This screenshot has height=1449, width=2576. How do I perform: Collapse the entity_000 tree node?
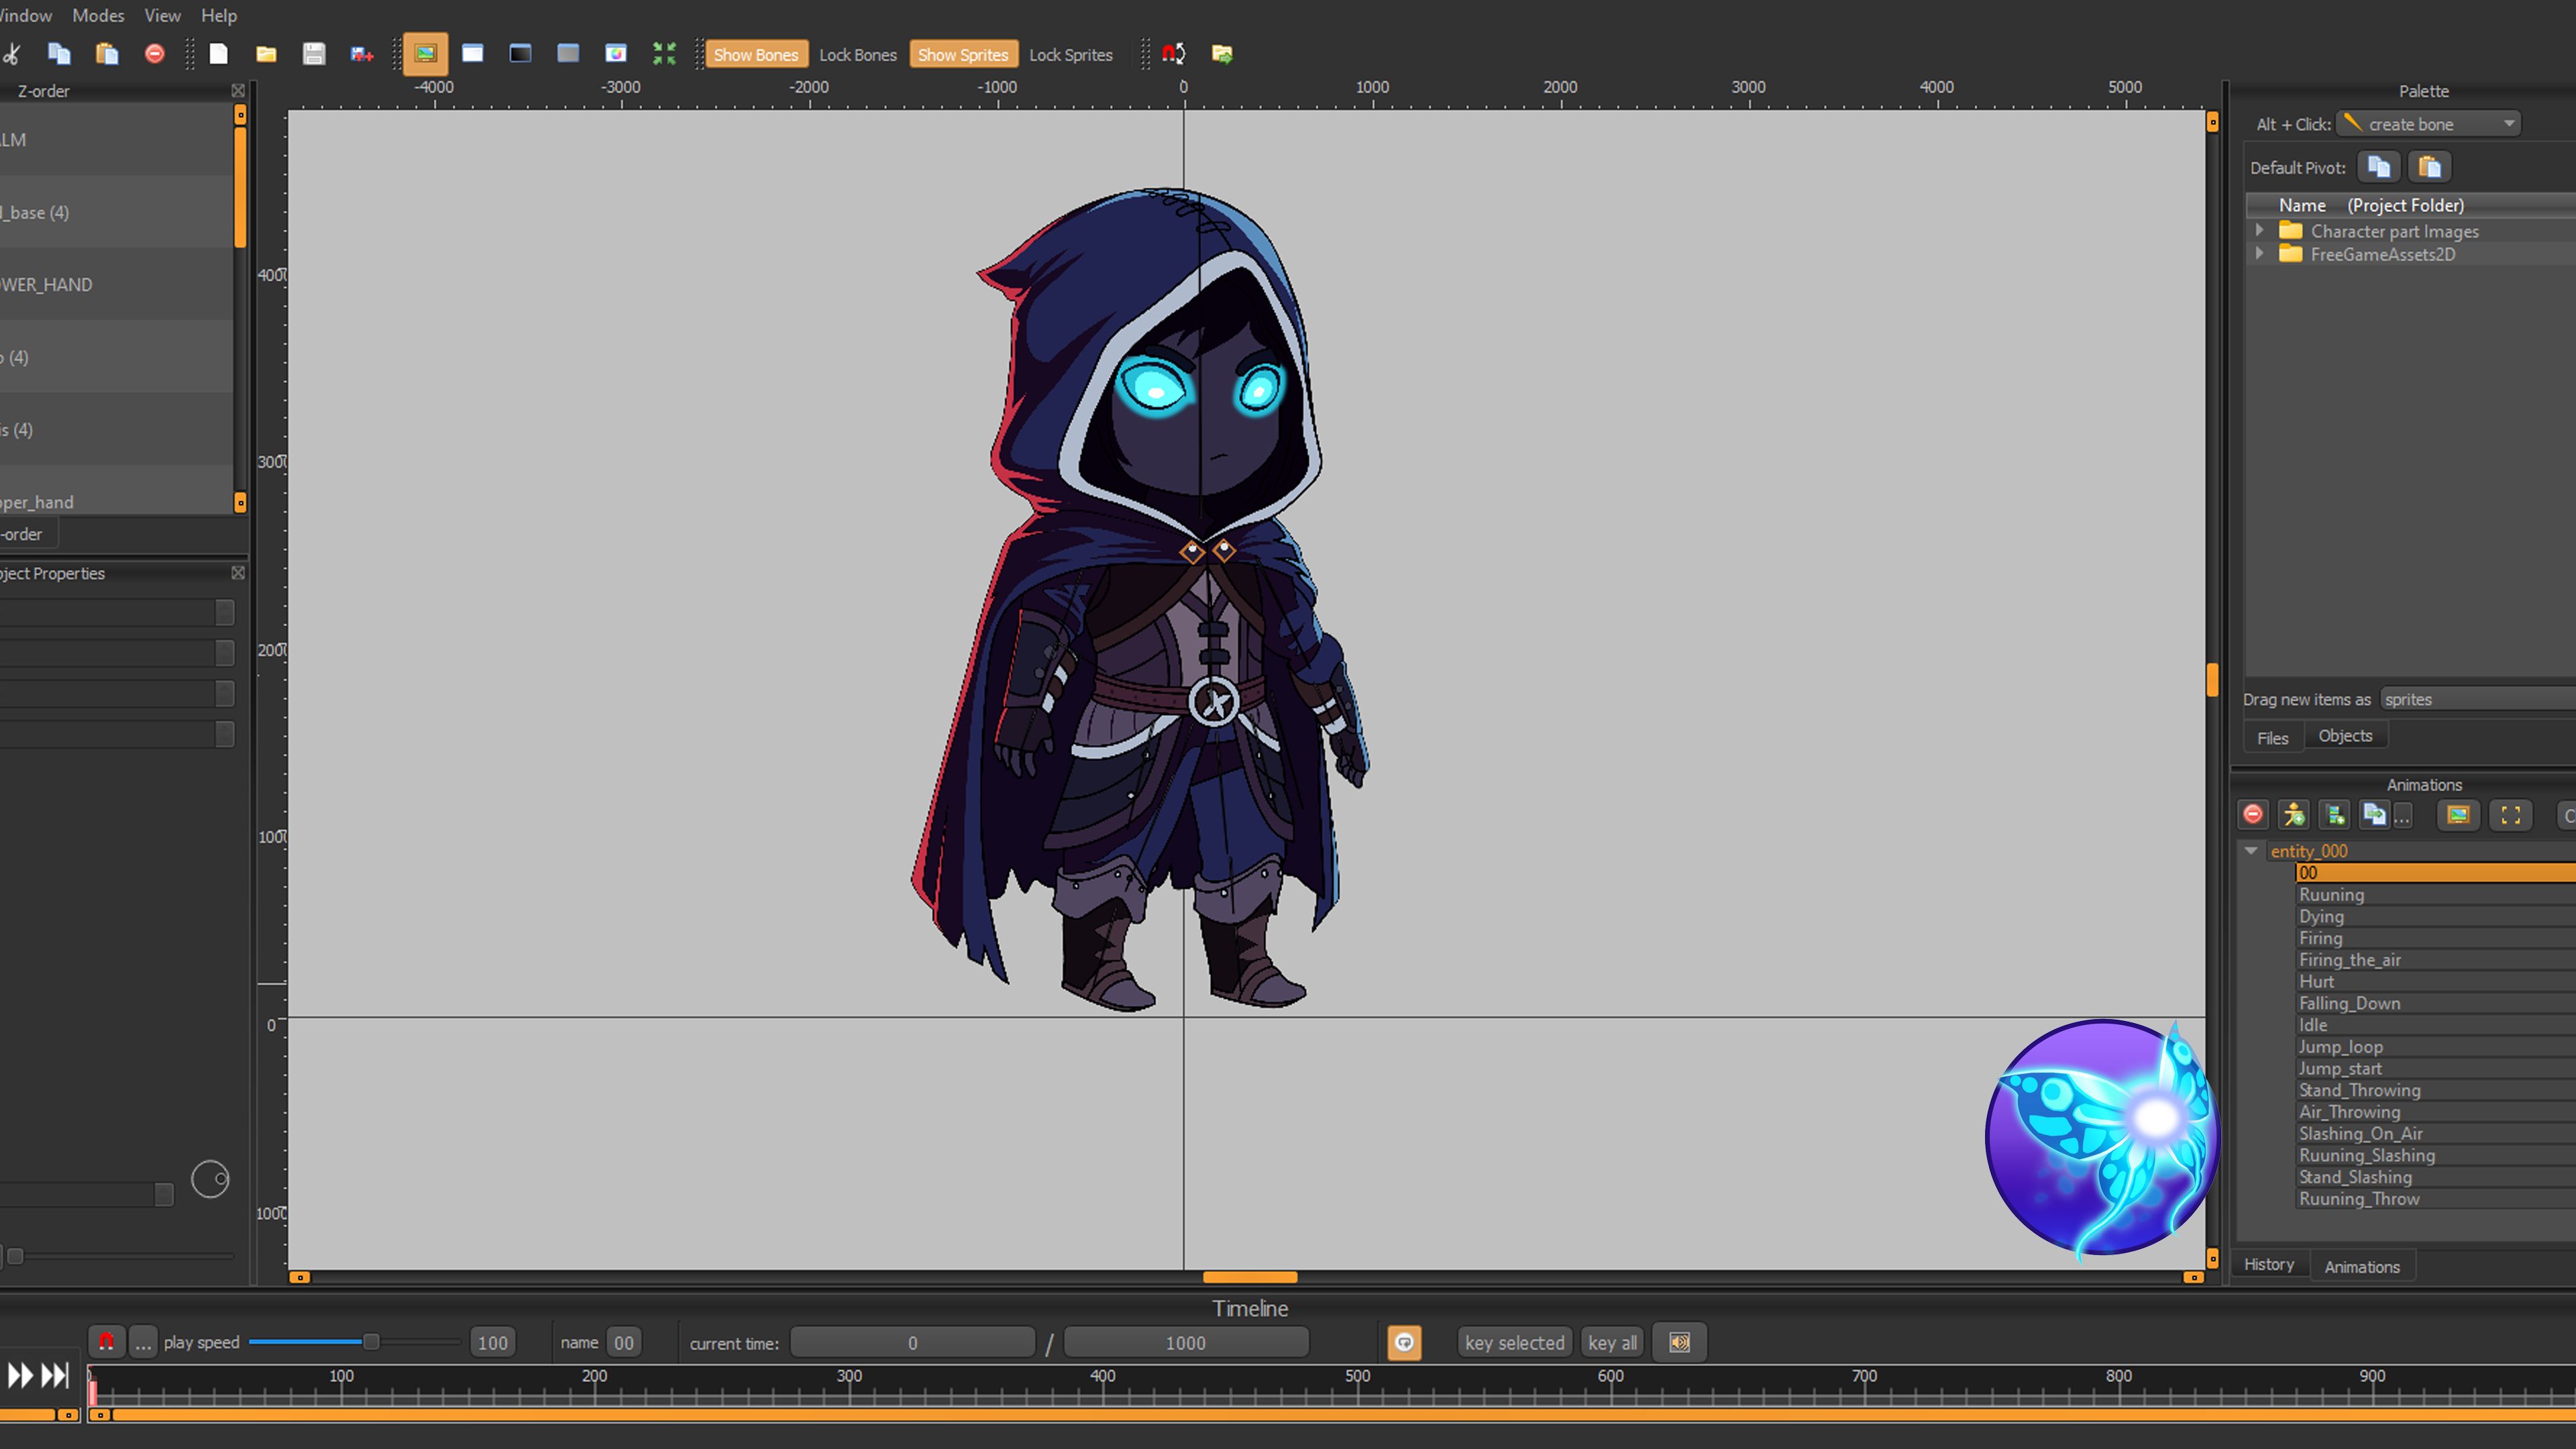coord(2251,851)
